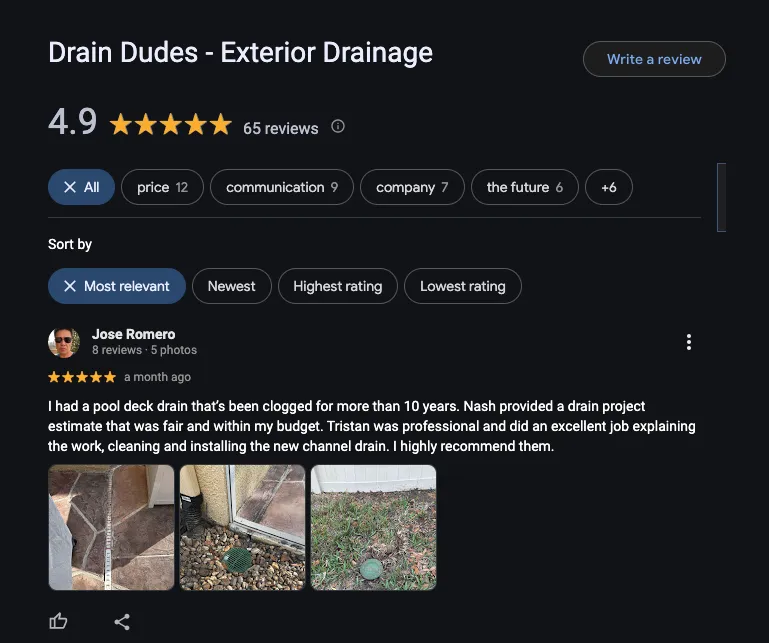Clear the All filter using its X
Image resolution: width=769 pixels, height=643 pixels.
pyautogui.click(x=70, y=187)
